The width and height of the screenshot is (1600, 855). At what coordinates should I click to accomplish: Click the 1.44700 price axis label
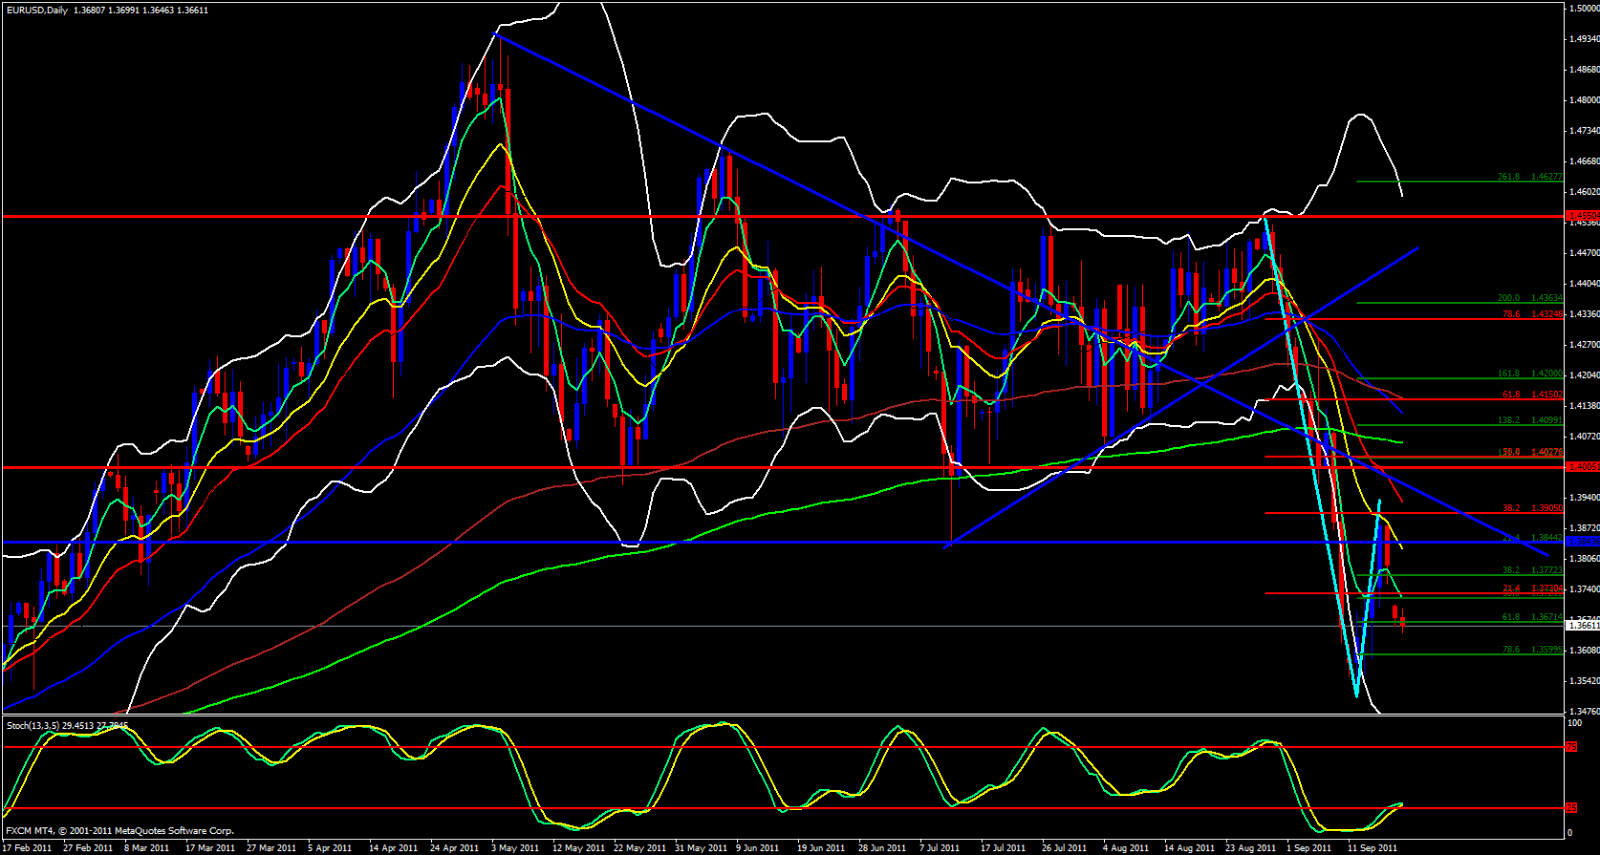(1584, 253)
